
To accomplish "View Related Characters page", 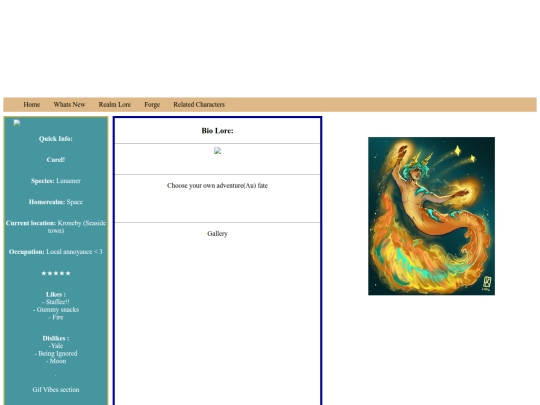I will tap(199, 104).
